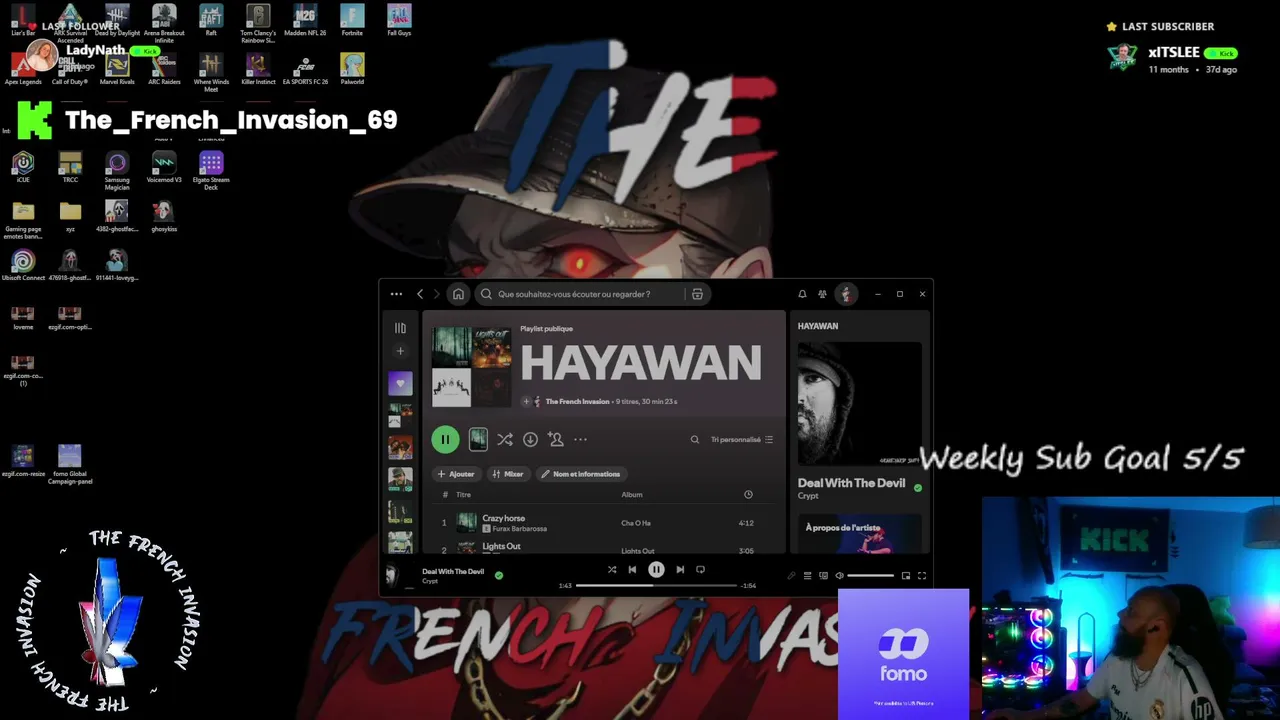Viewport: 1280px width, 720px height.
Task: Select the Ubisoft Connect desktop icon
Action: [23, 266]
